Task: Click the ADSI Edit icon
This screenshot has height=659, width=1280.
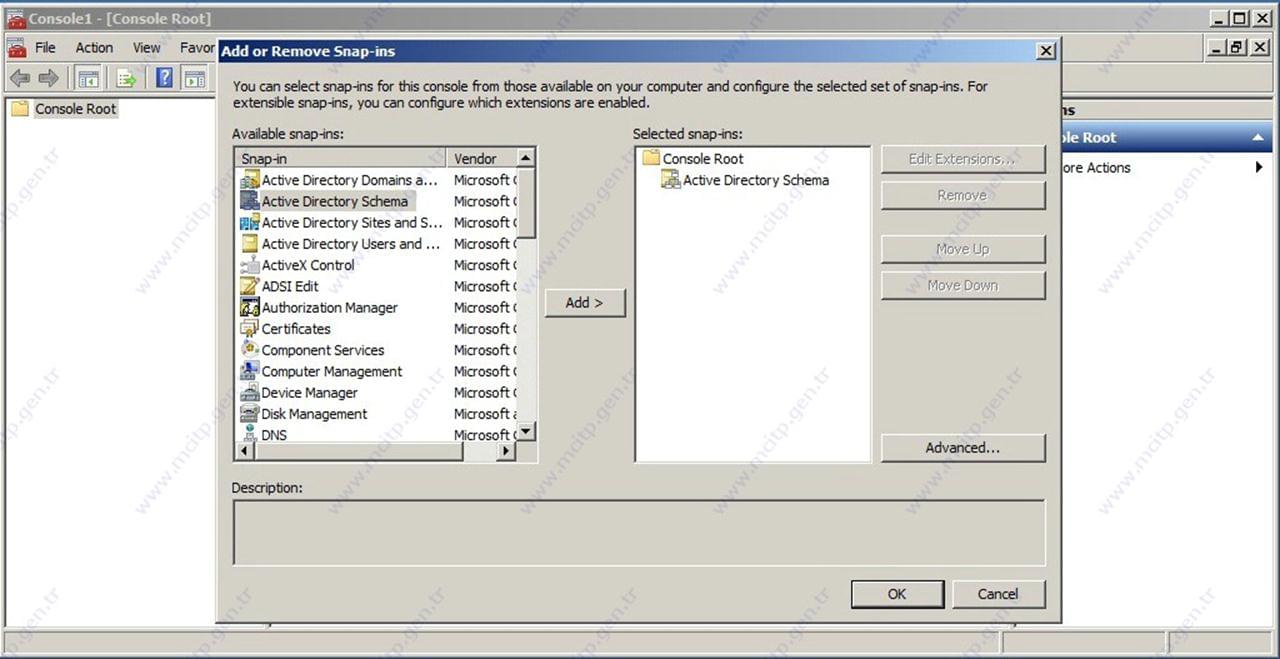Action: pyautogui.click(x=250, y=286)
